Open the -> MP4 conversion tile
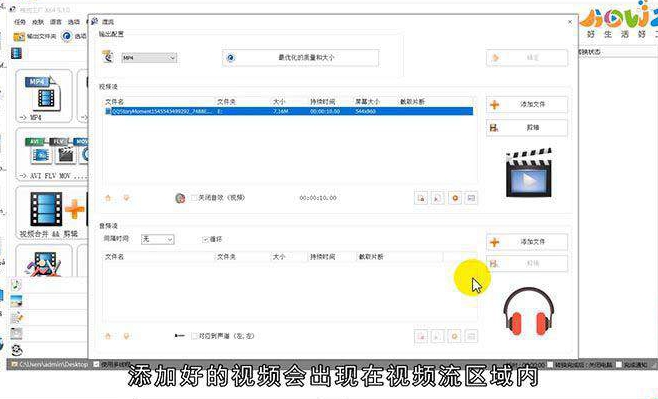The width and height of the screenshot is (658, 399). pos(44,96)
